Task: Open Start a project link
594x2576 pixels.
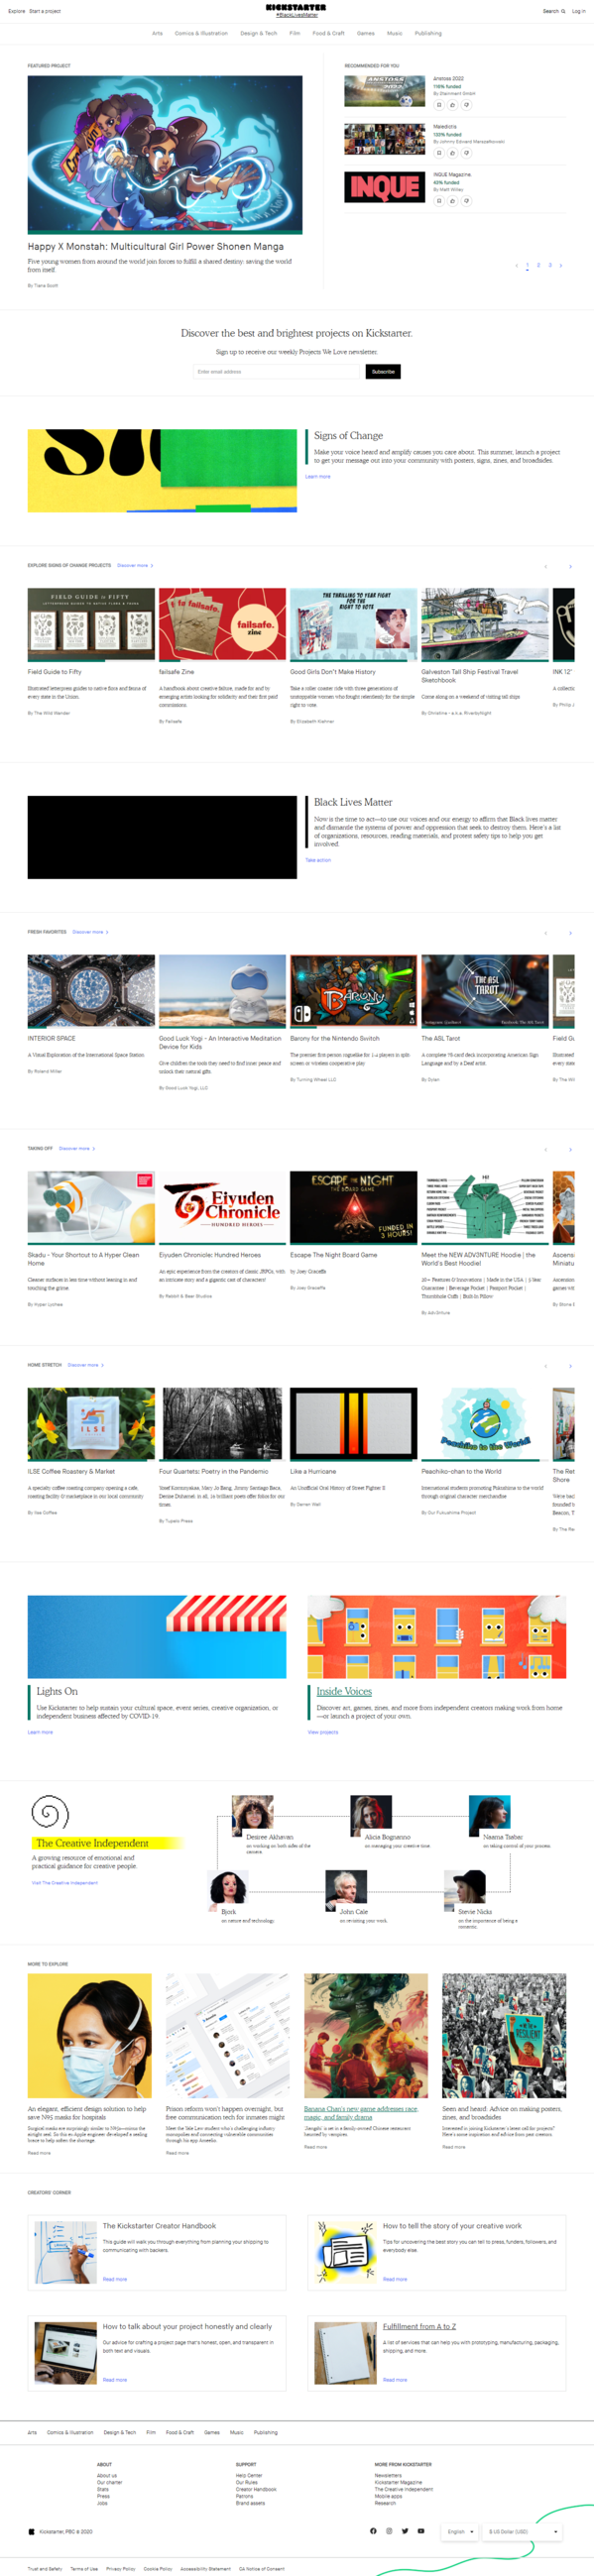Action: [45, 11]
